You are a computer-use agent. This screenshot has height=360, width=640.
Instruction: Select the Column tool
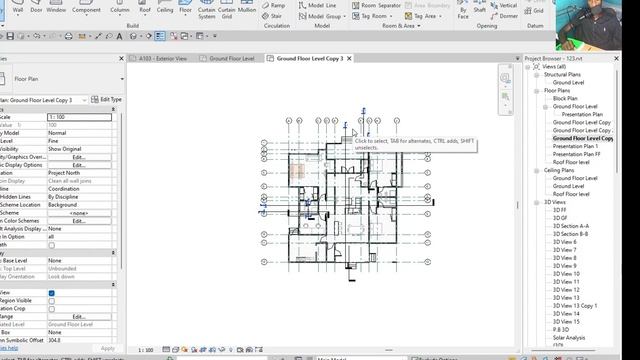click(x=120, y=7)
